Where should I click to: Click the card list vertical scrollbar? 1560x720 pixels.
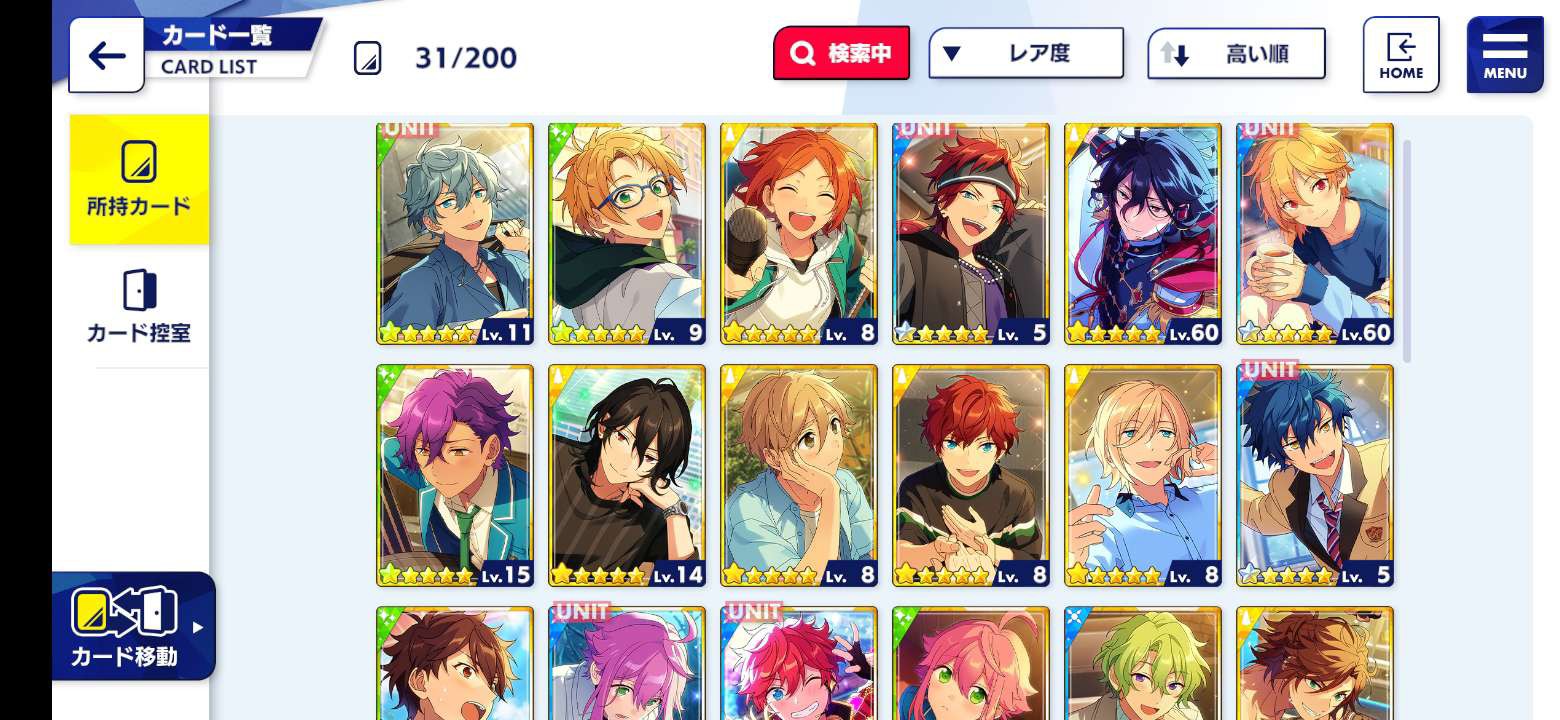click(x=1407, y=250)
